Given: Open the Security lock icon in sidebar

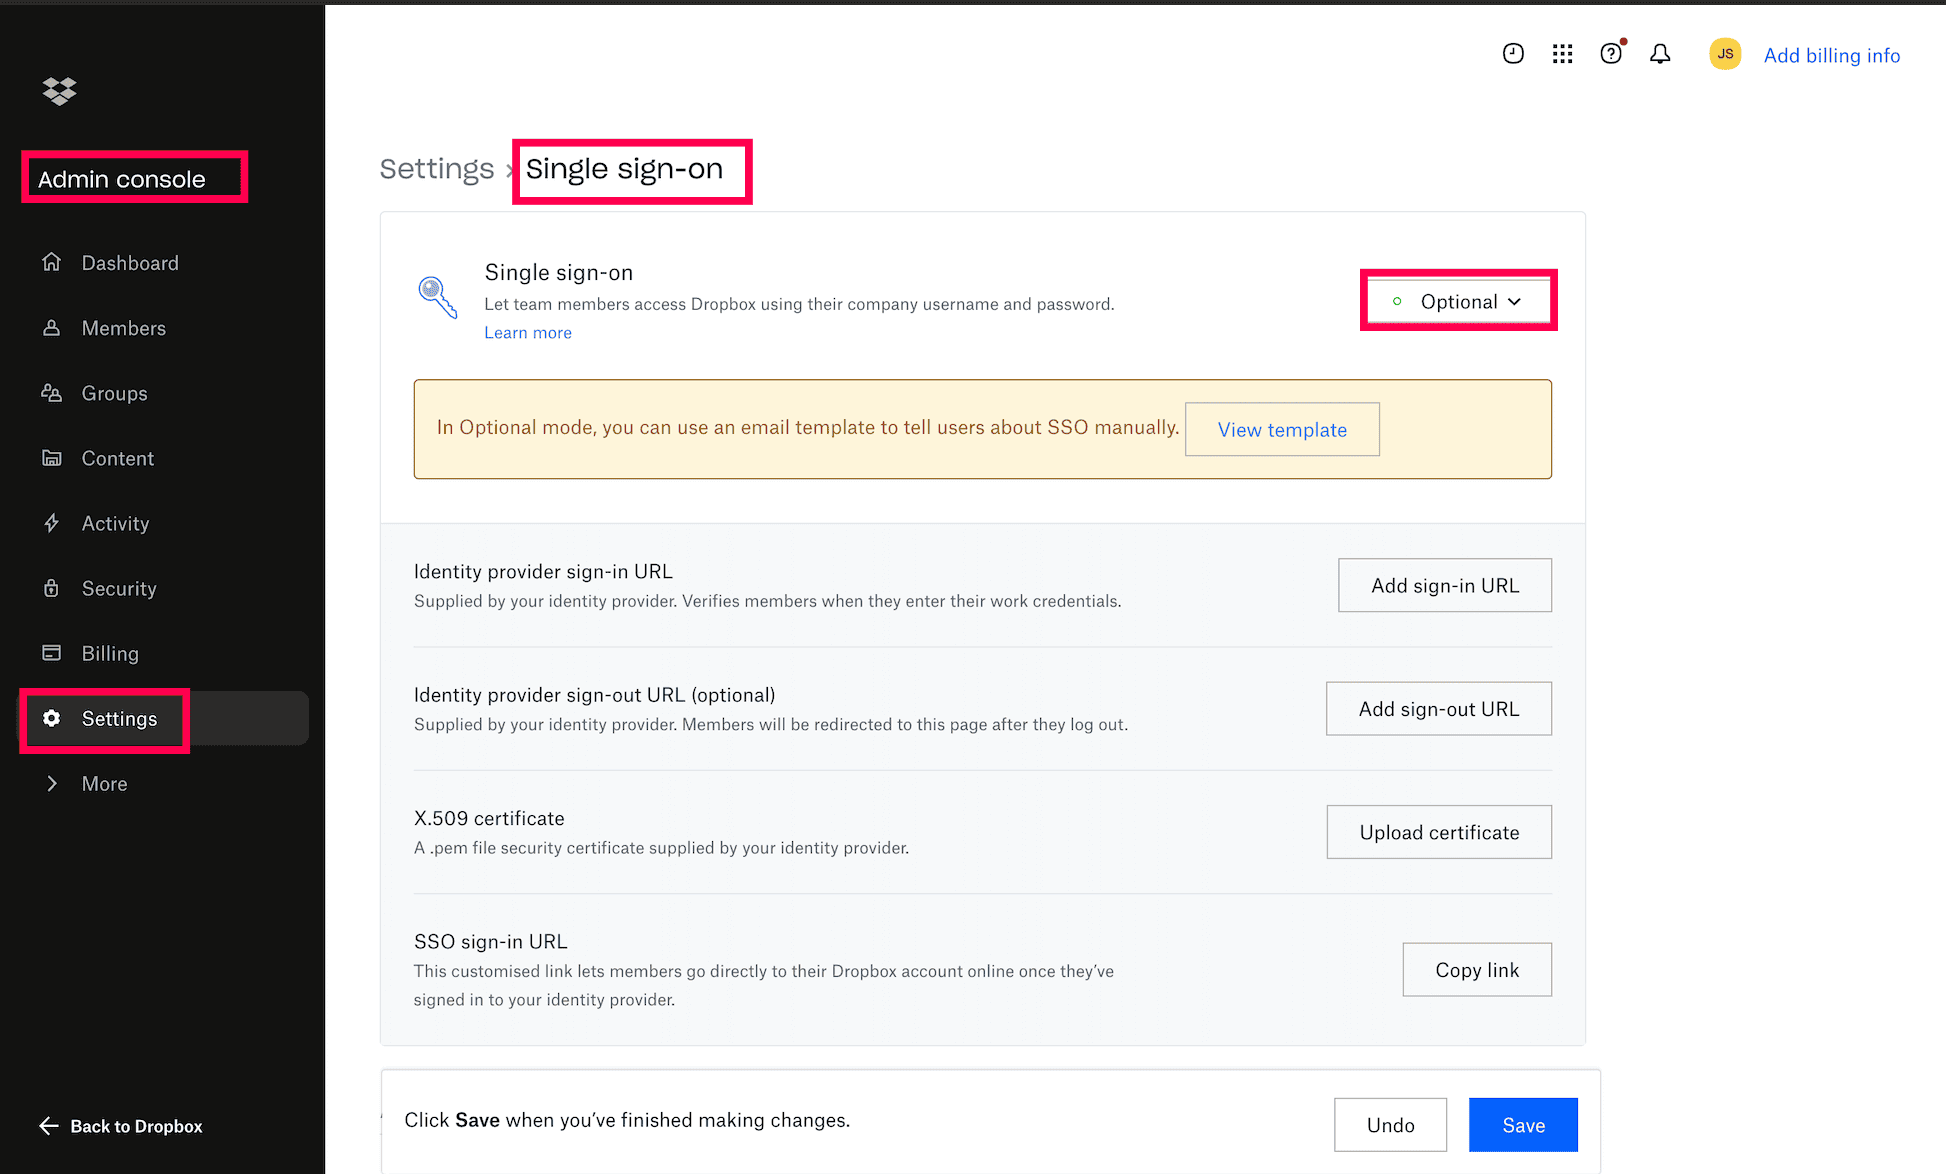Looking at the screenshot, I should pyautogui.click(x=52, y=588).
